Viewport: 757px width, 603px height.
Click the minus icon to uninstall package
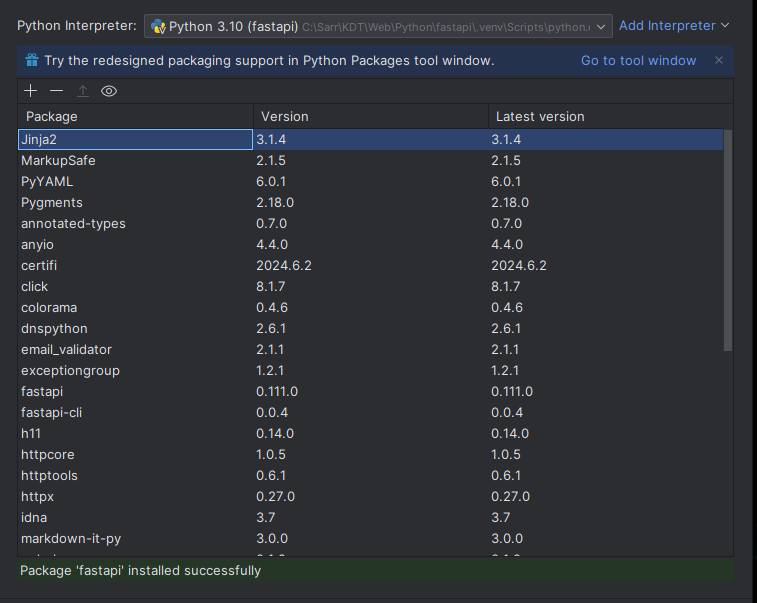(x=56, y=91)
